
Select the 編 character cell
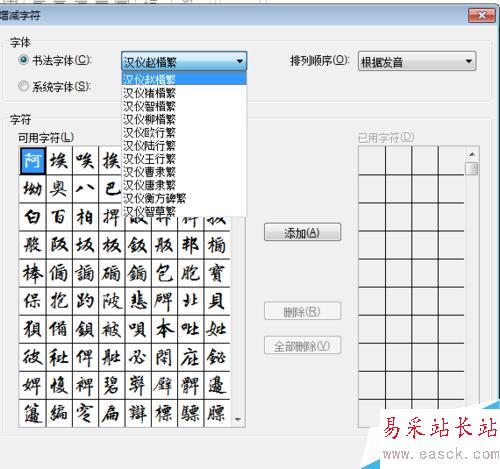[59, 414]
